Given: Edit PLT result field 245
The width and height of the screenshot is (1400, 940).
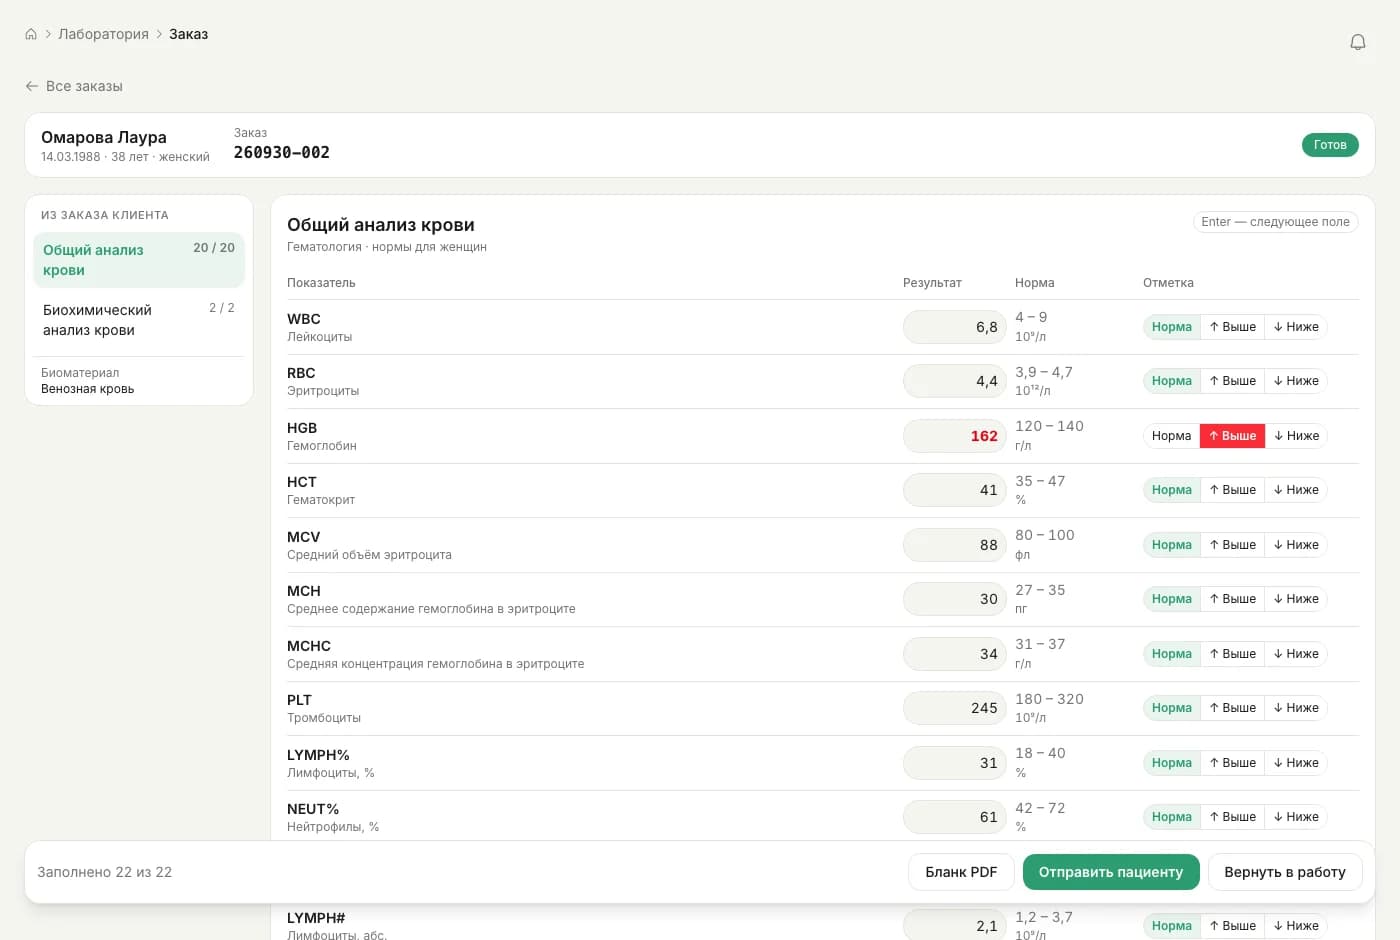Looking at the screenshot, I should point(955,708).
